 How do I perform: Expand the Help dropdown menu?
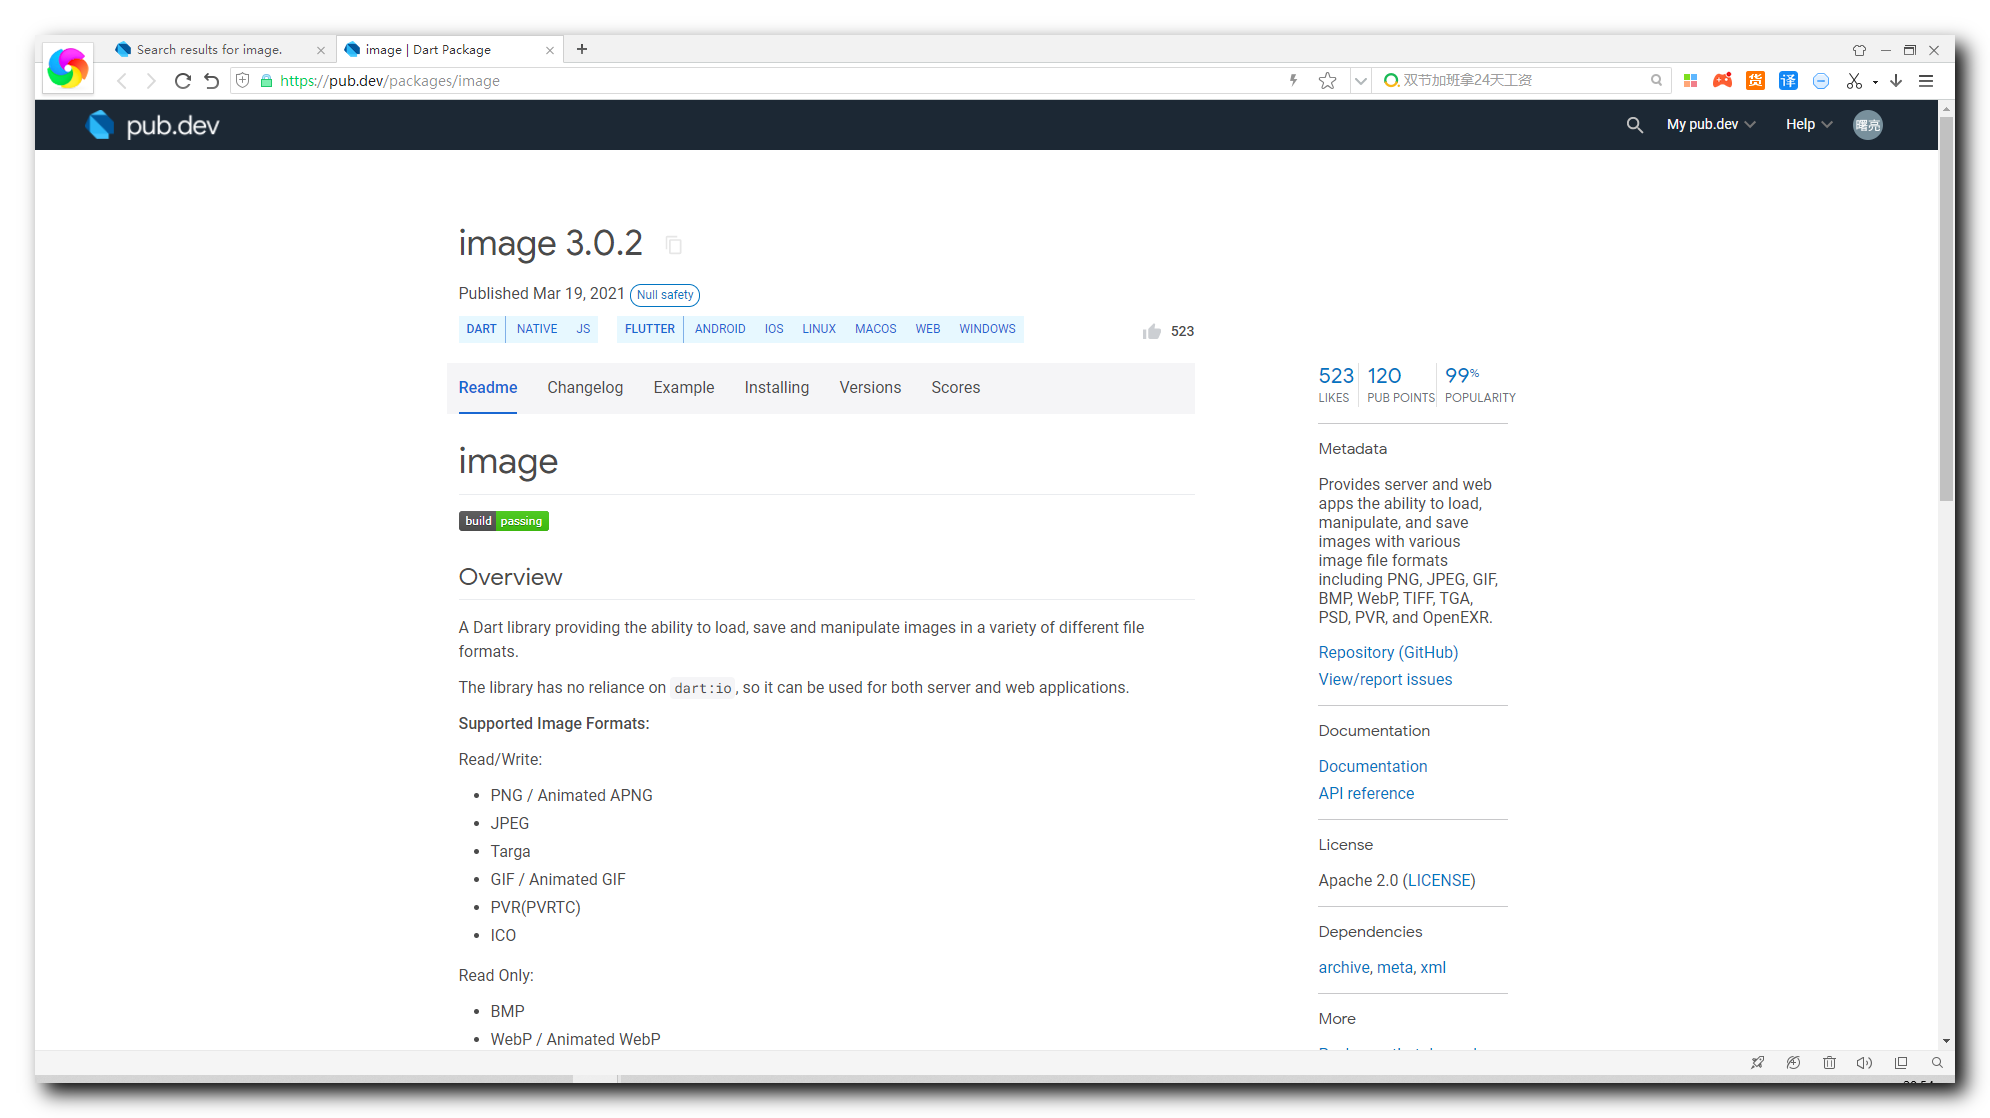point(1809,125)
